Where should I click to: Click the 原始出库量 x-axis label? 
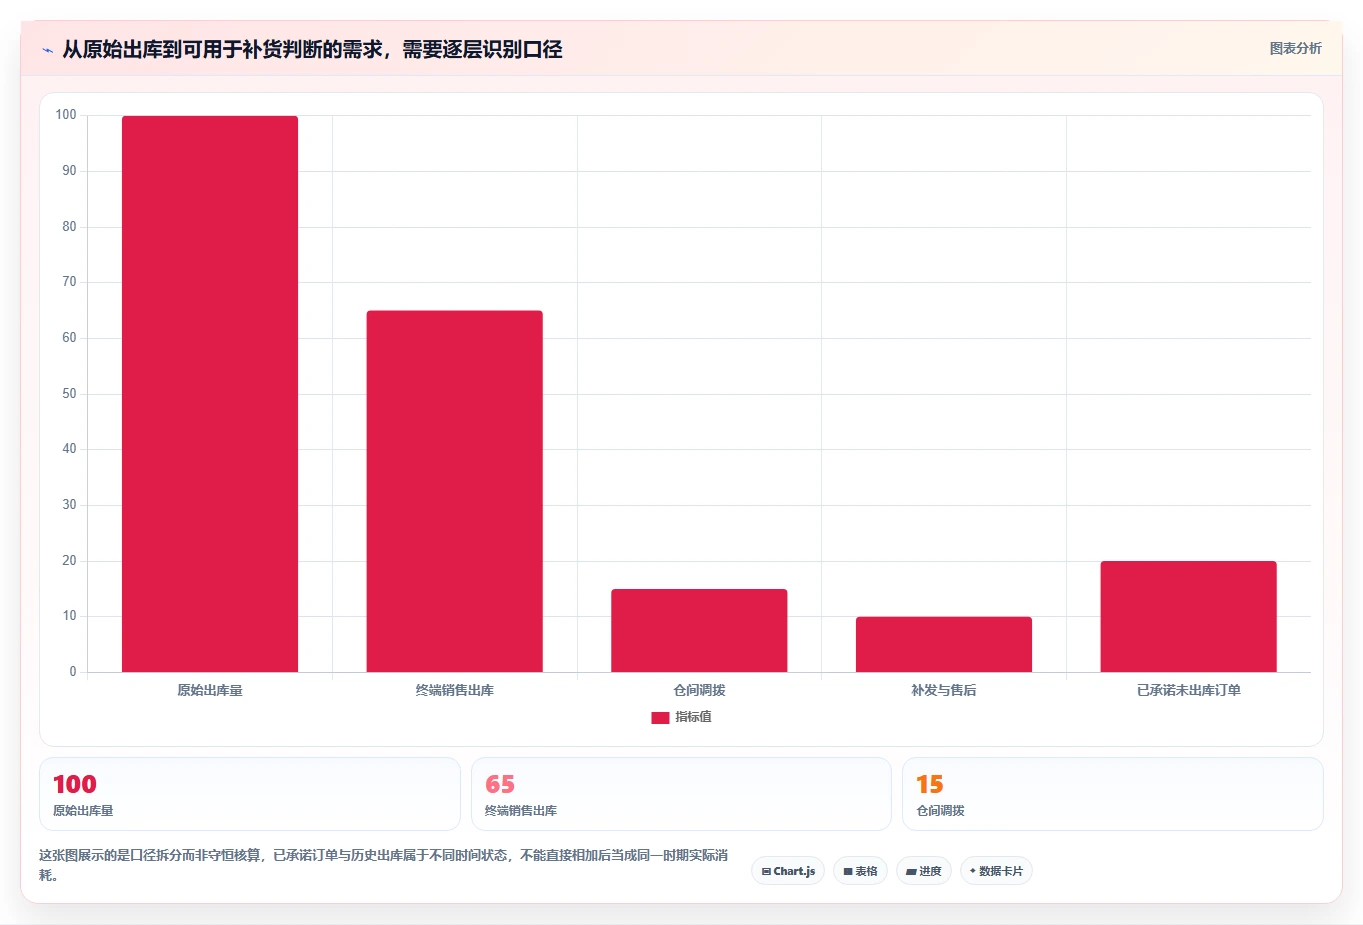tap(210, 690)
